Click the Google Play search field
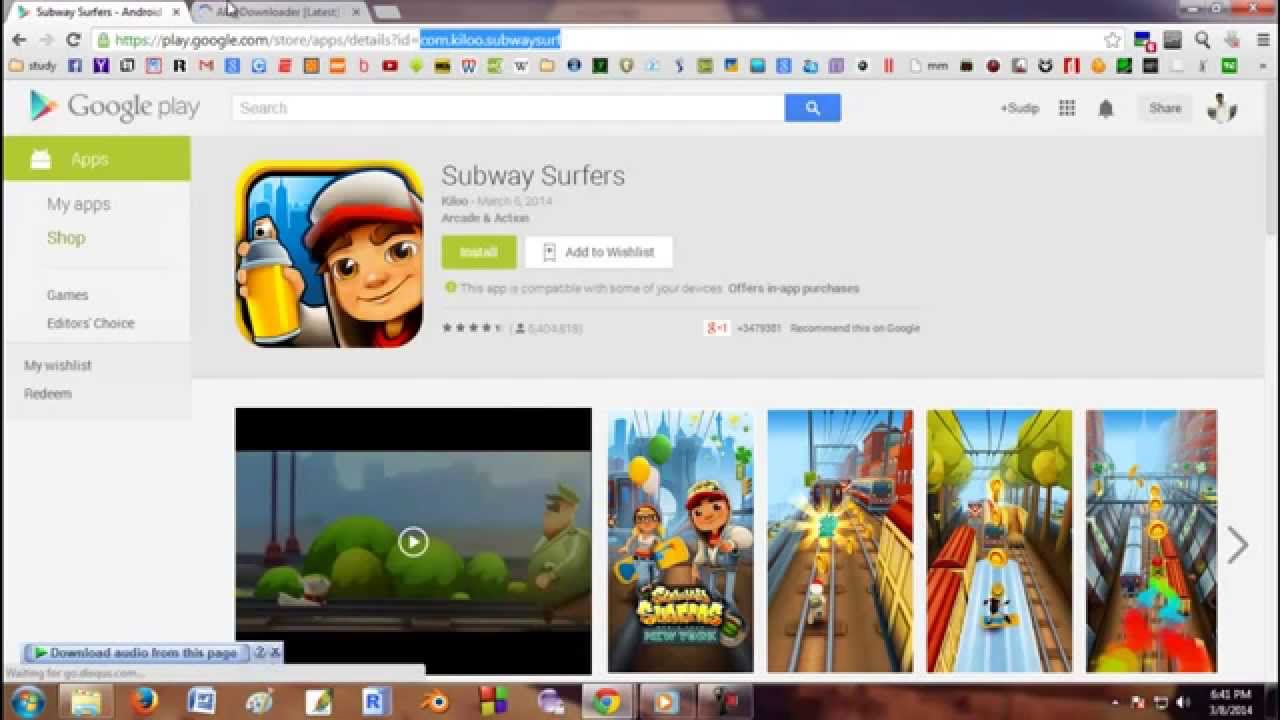Viewport: 1280px width, 720px height. tap(508, 108)
